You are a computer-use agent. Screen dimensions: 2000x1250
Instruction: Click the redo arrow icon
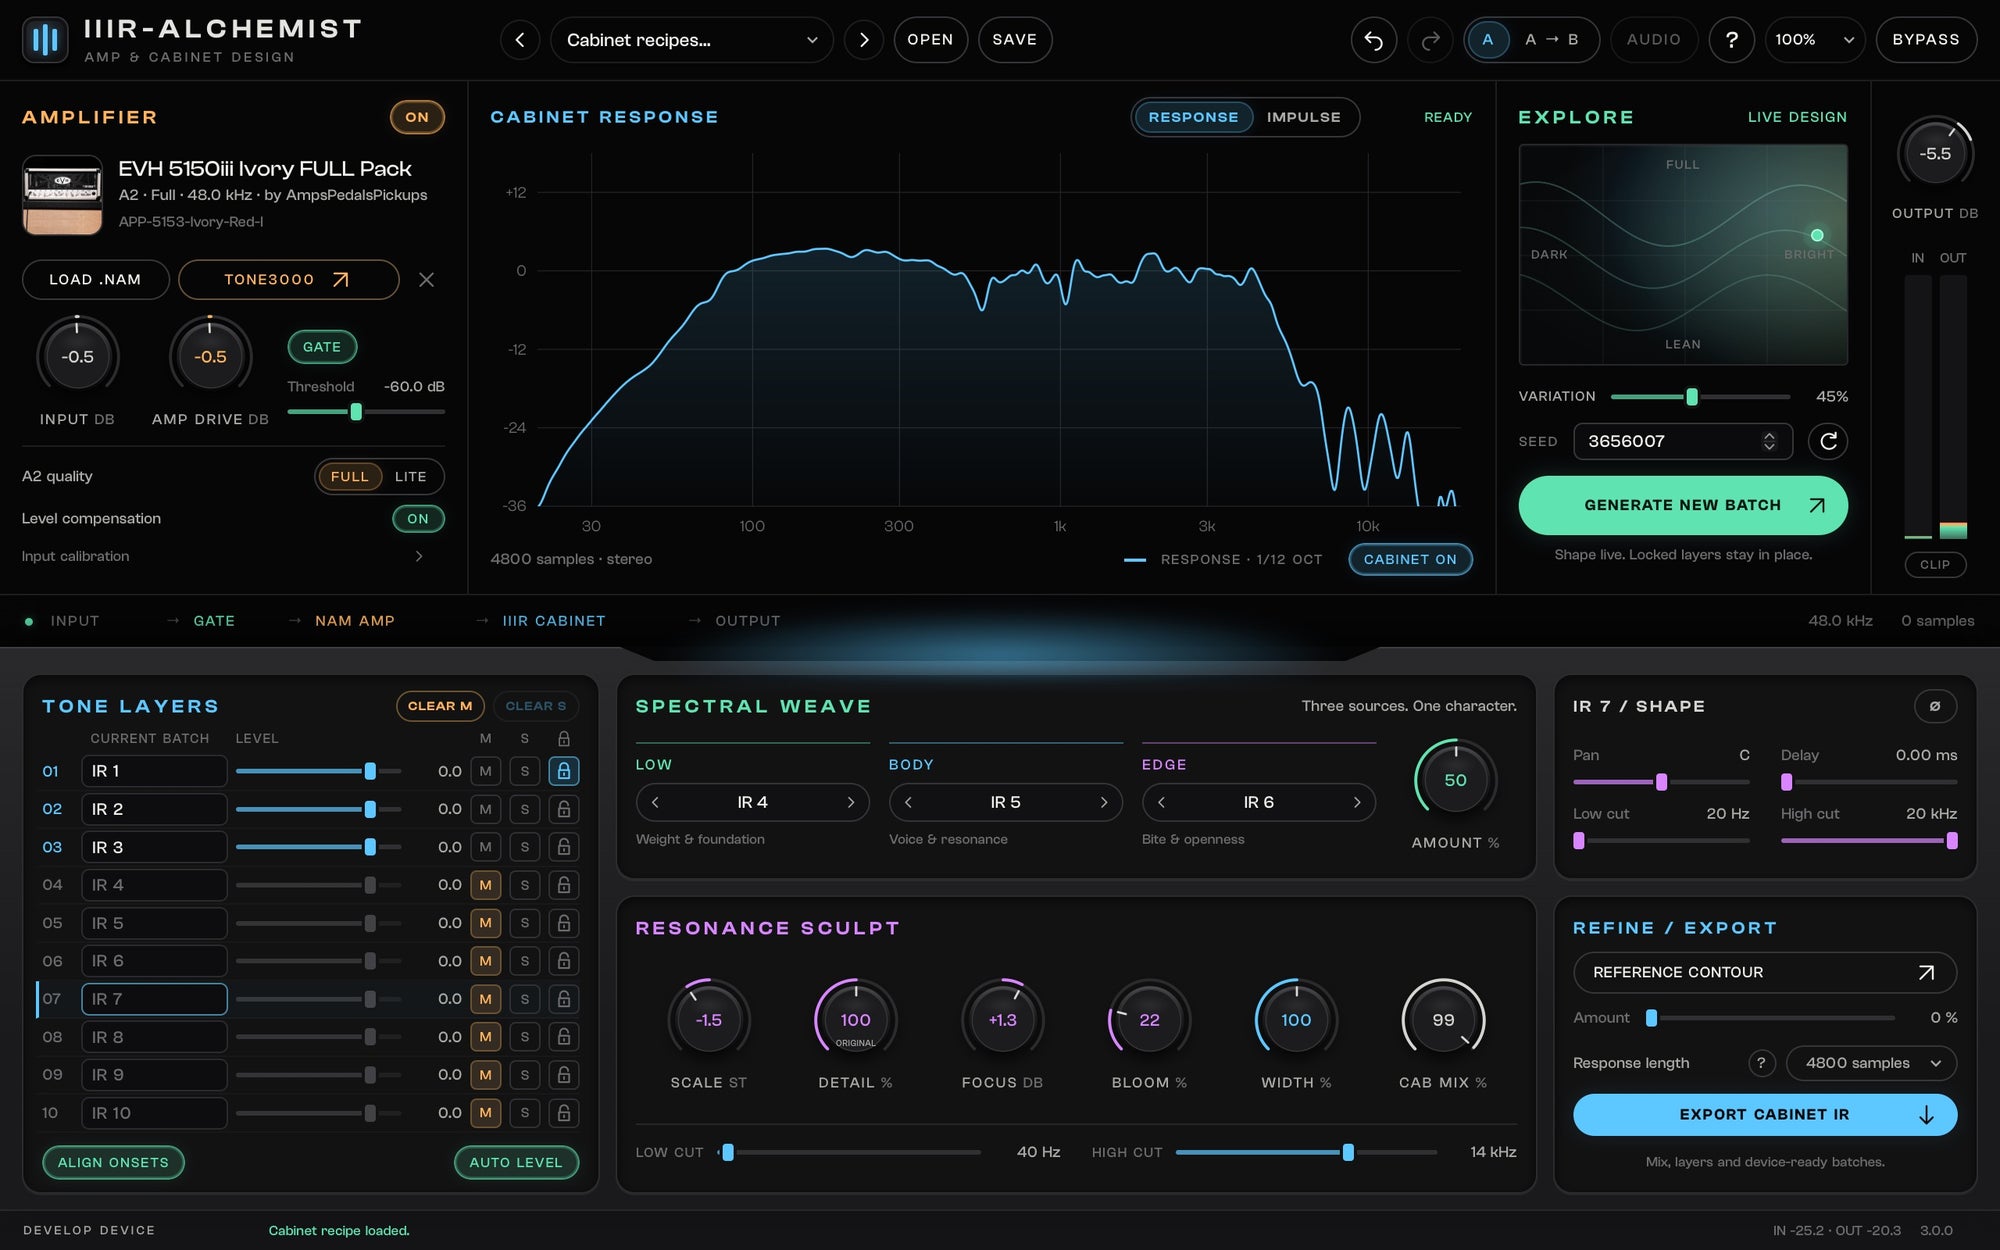point(1430,40)
